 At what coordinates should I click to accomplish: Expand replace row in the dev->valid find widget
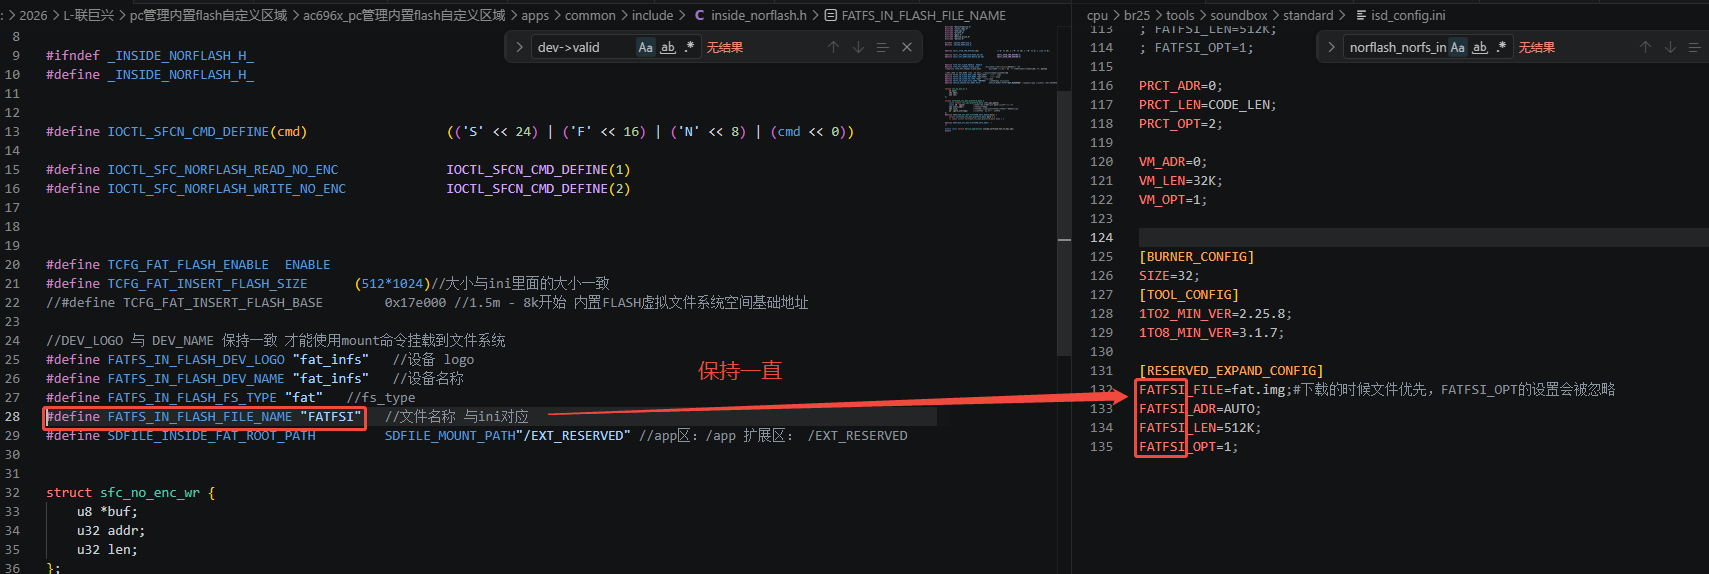[x=519, y=47]
